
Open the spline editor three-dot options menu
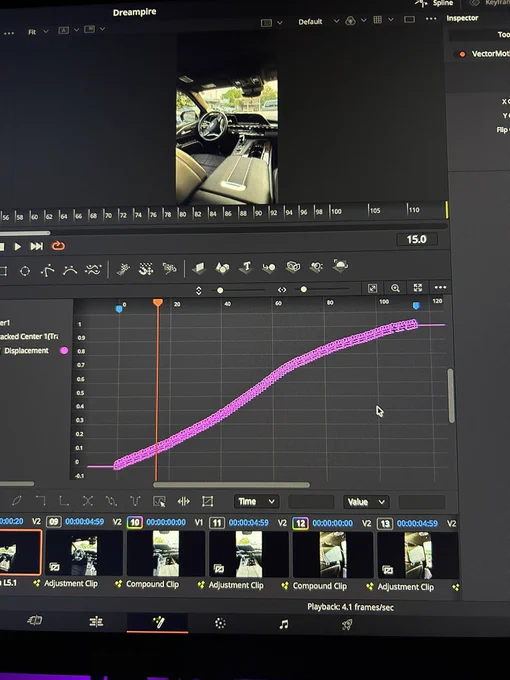(x=440, y=287)
